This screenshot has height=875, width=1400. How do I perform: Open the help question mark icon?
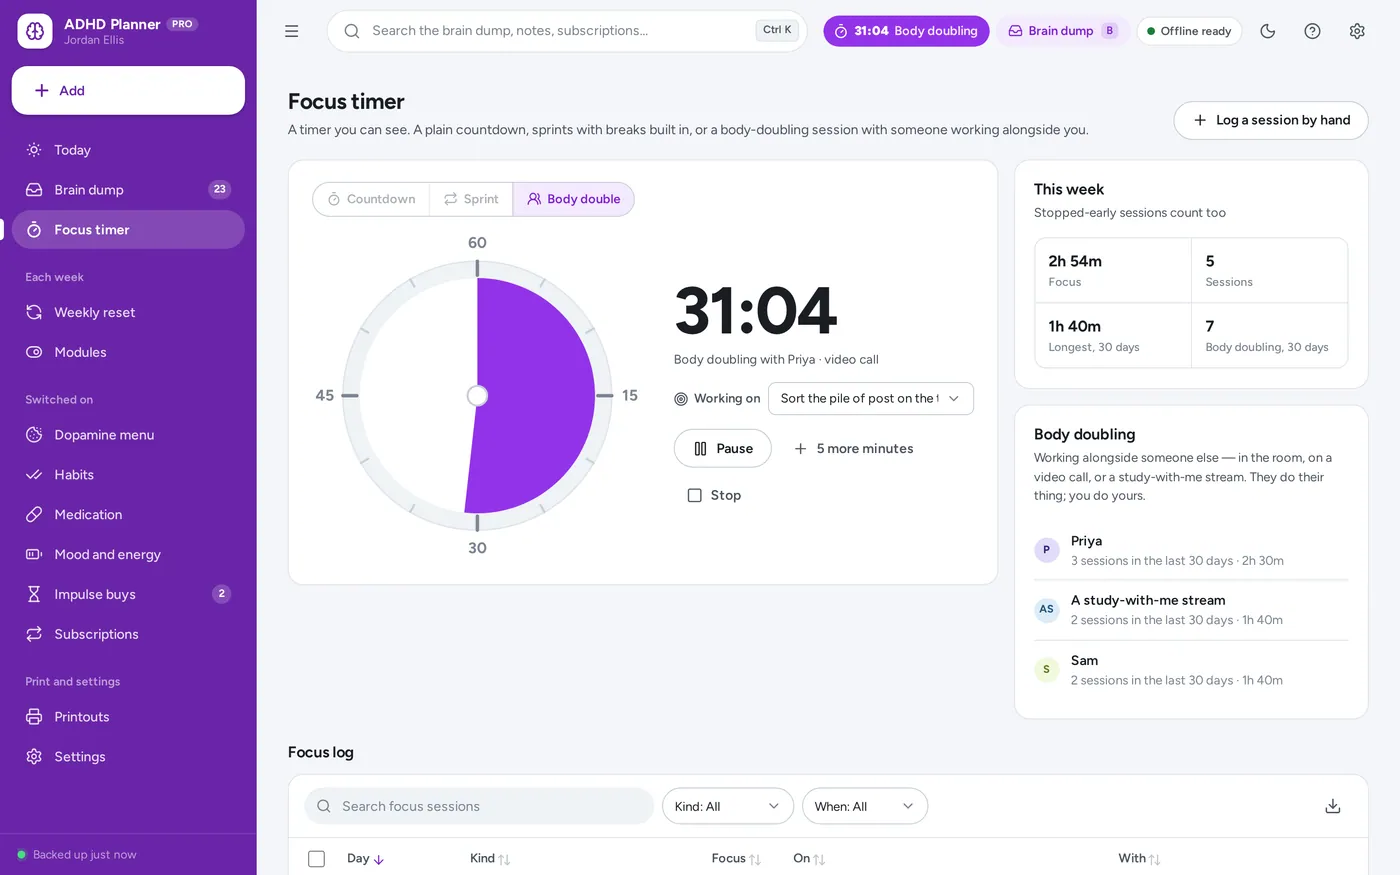(1313, 31)
